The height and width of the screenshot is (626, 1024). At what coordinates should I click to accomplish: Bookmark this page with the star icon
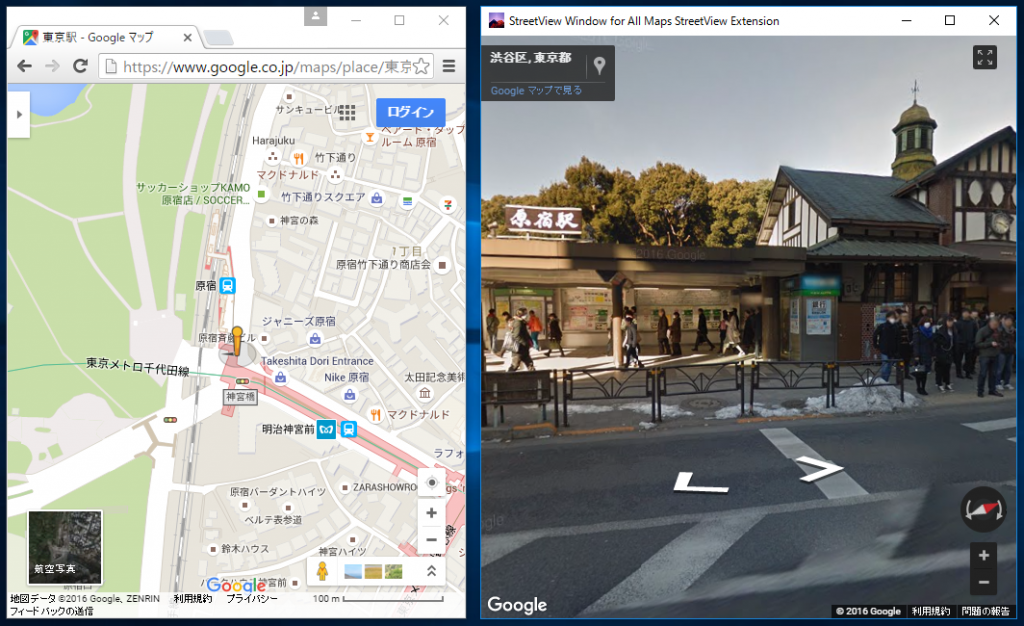pyautogui.click(x=421, y=67)
